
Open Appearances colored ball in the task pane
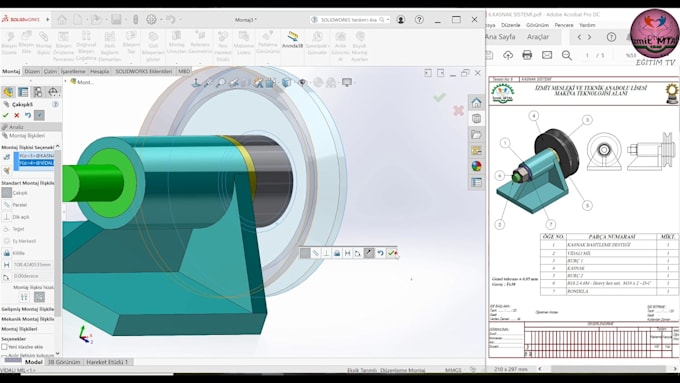tap(476, 167)
